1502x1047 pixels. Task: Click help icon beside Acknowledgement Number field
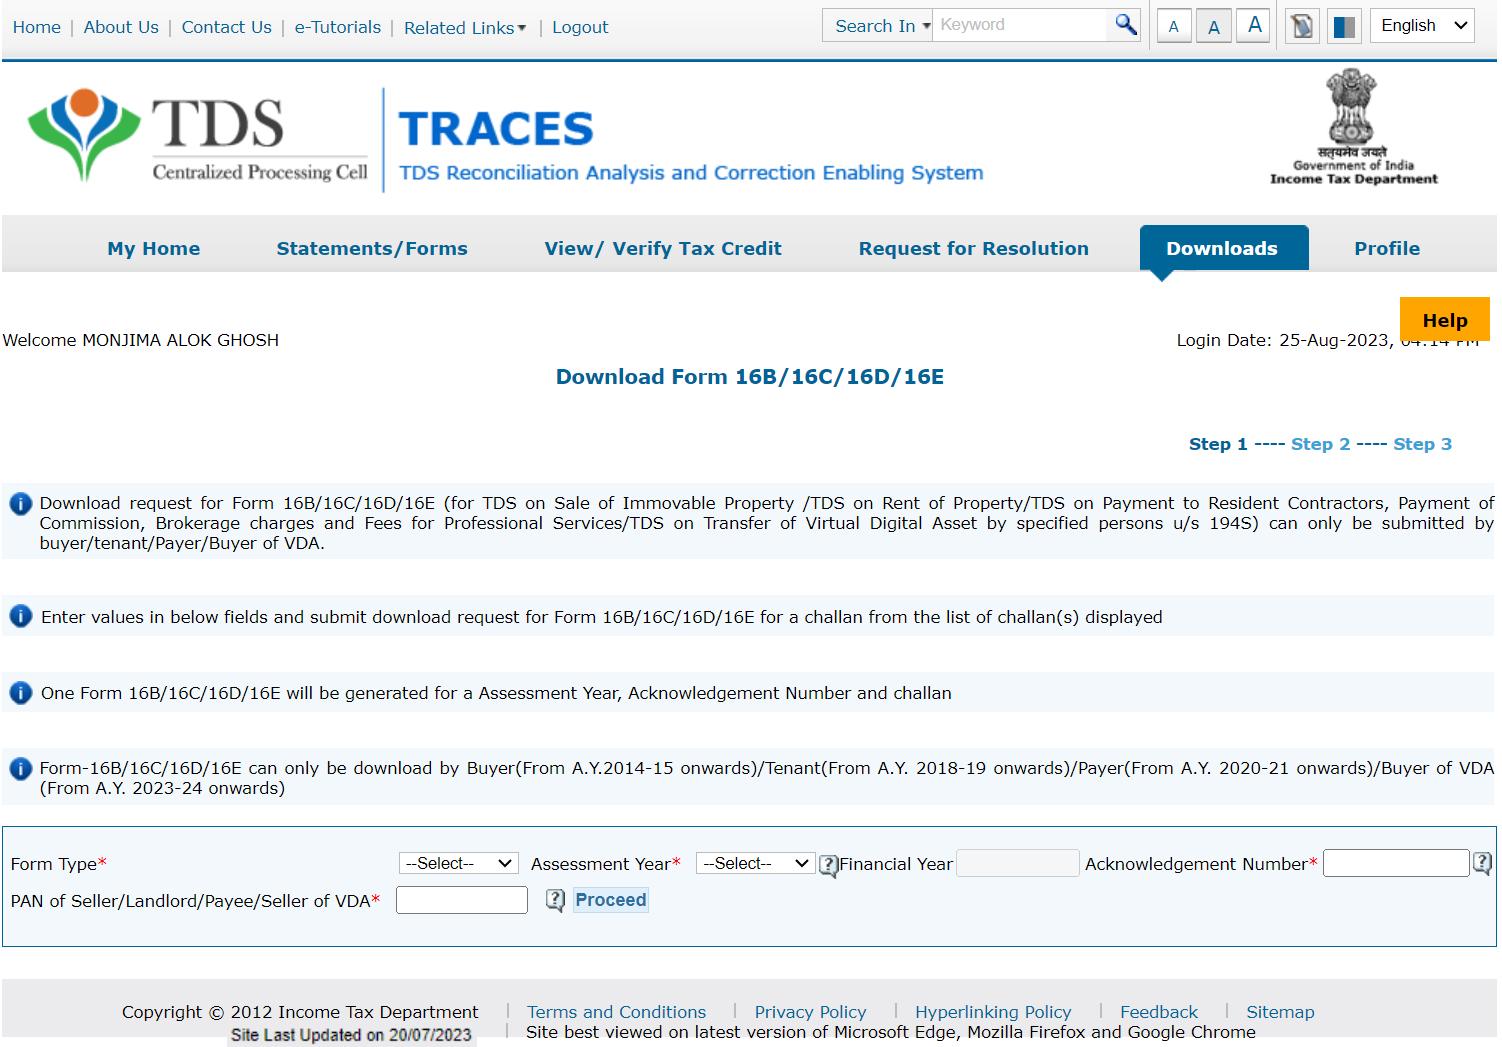click(x=1485, y=862)
